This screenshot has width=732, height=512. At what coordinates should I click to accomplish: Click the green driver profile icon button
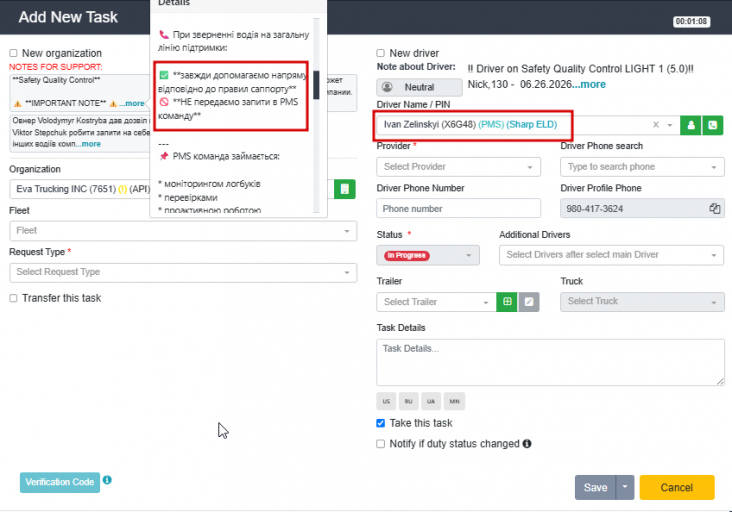tap(690, 125)
